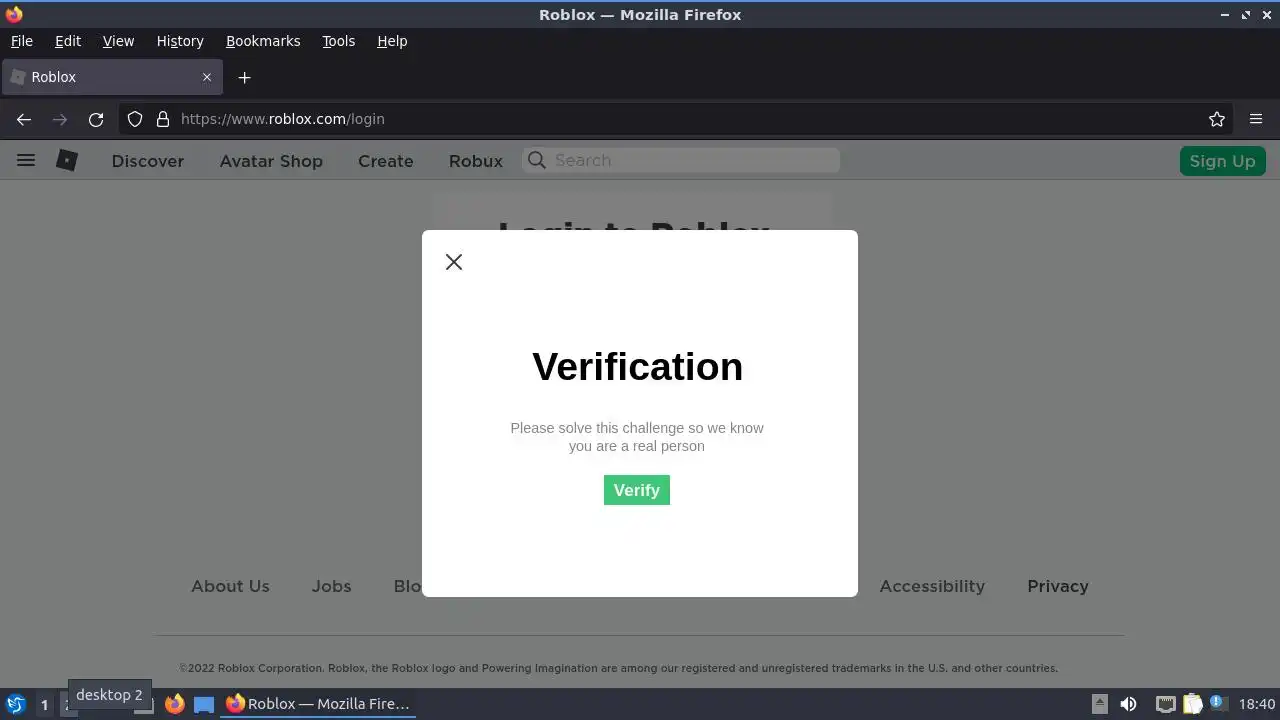The image size is (1280, 720).
Task: Switch to desktop 1 in the pager
Action: click(44, 705)
